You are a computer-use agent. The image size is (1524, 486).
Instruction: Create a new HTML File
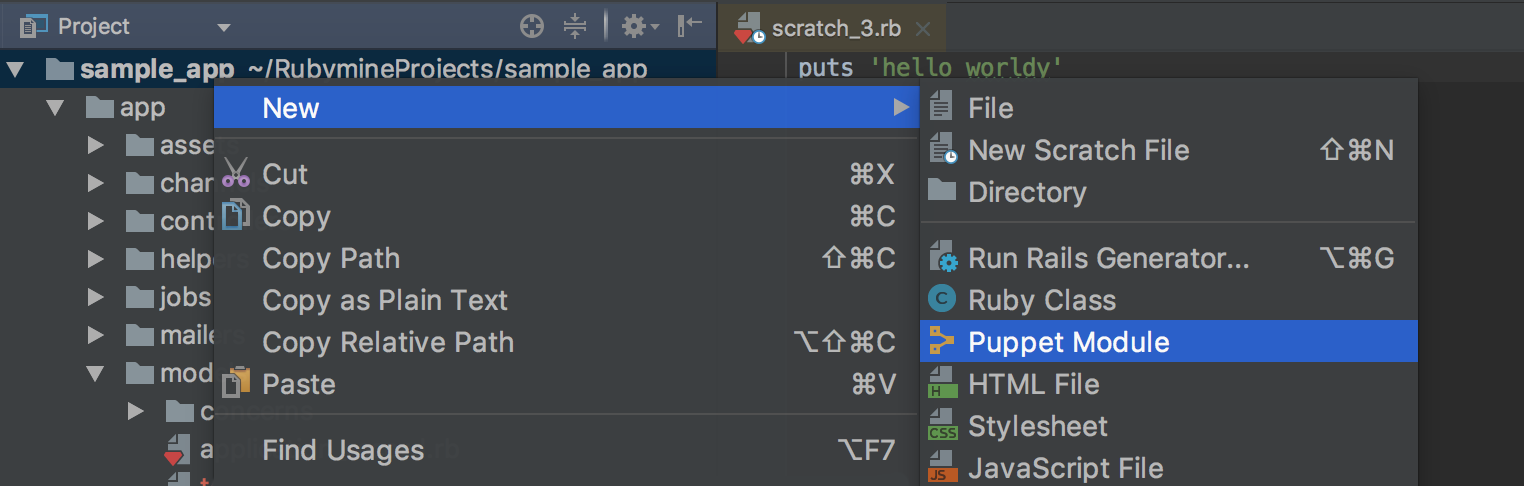(x=1169, y=384)
